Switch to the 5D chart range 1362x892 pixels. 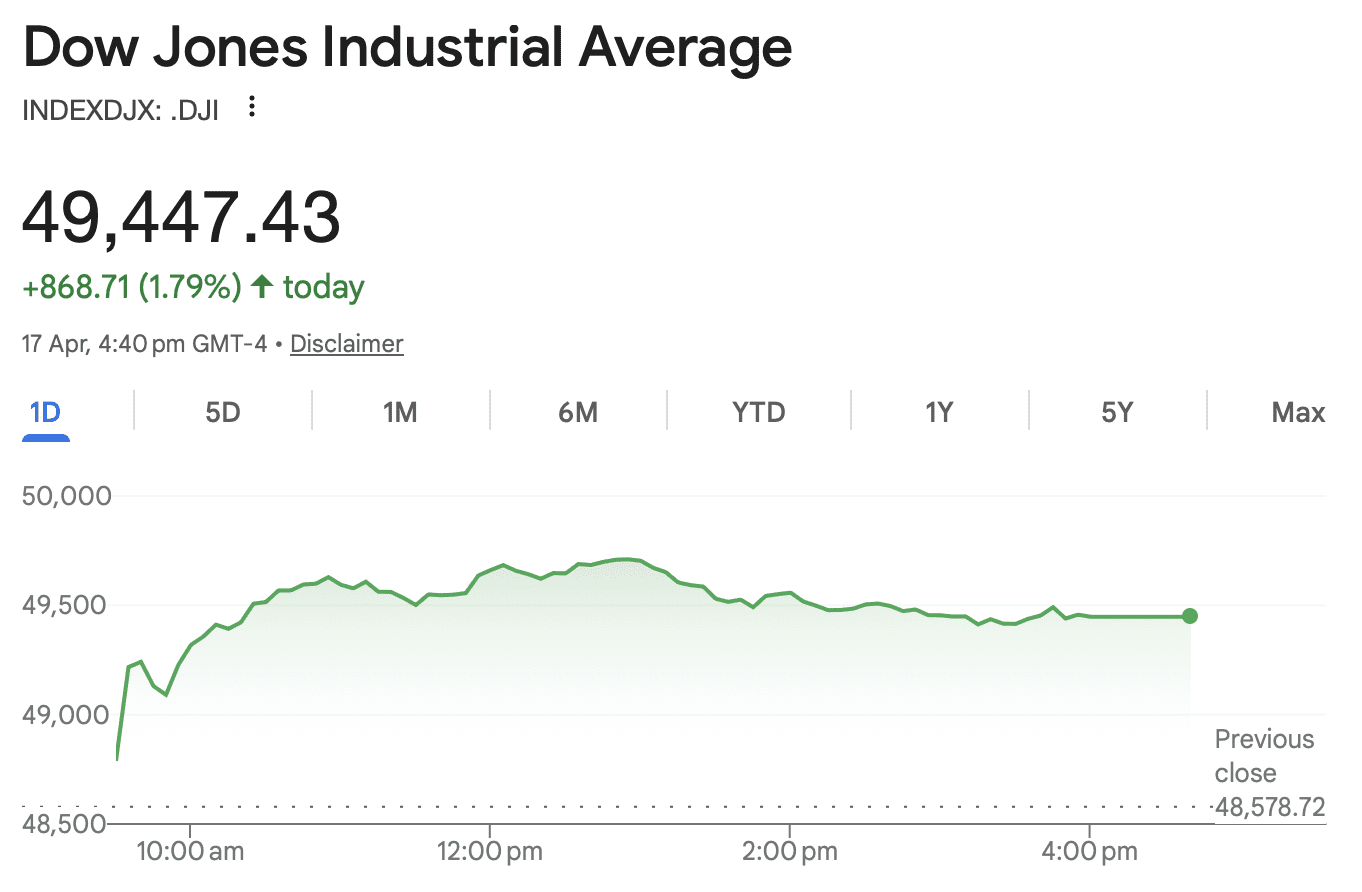click(223, 412)
